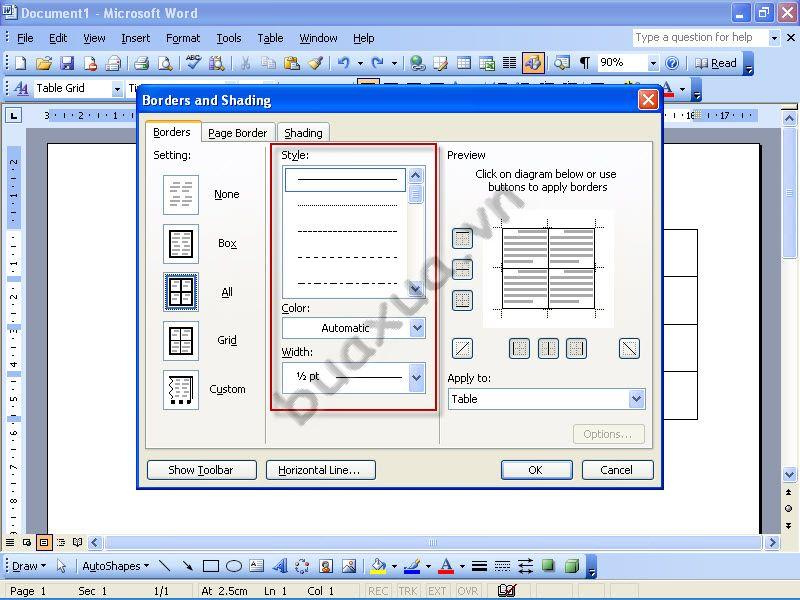Toggle inside horizontal border in Preview

pos(462,269)
